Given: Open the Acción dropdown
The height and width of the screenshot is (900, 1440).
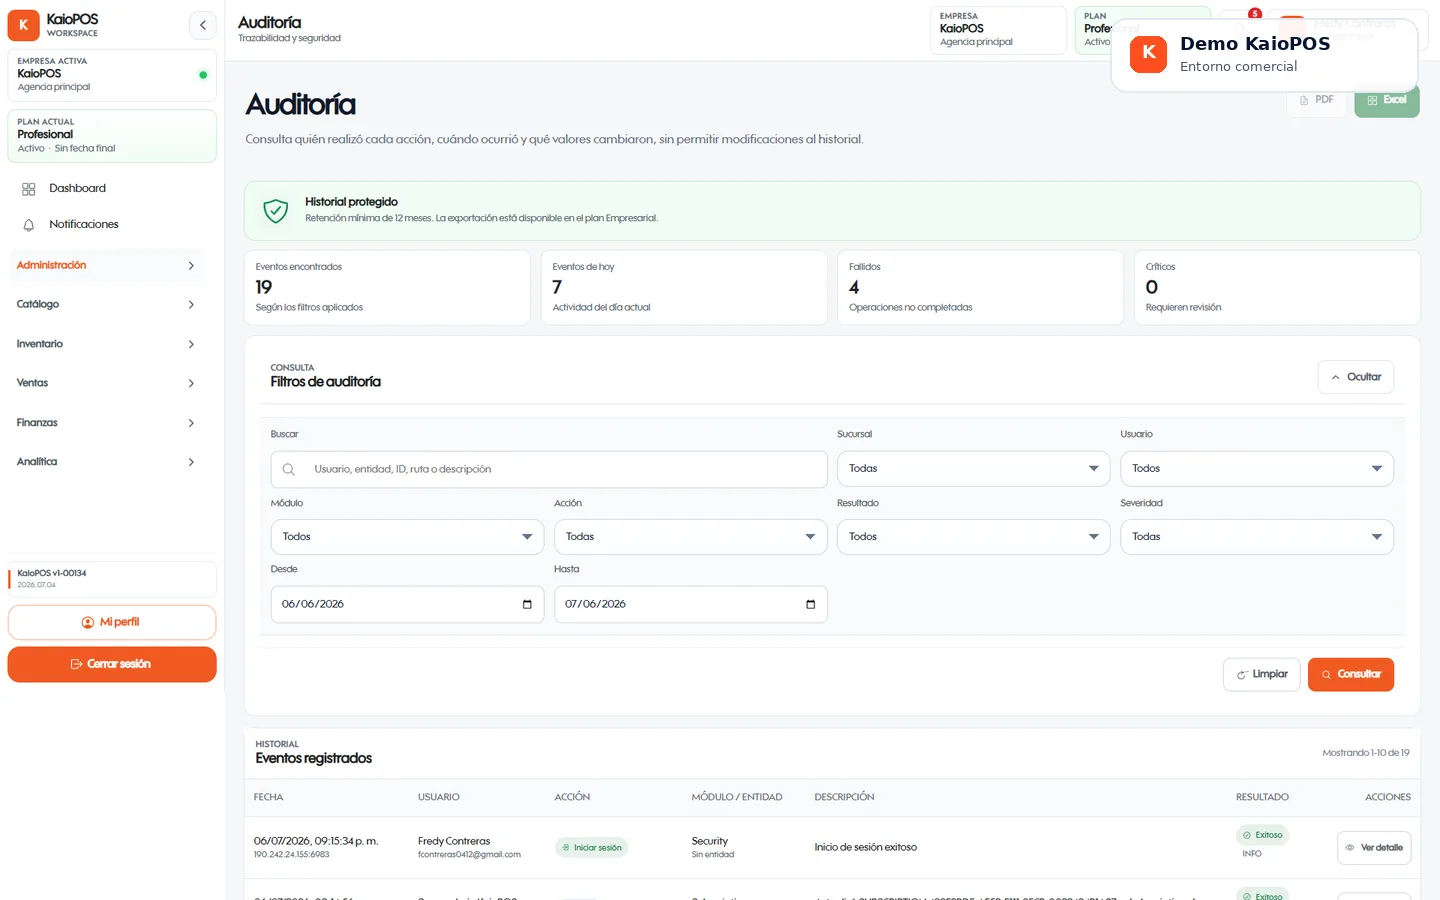Looking at the screenshot, I should 690,537.
